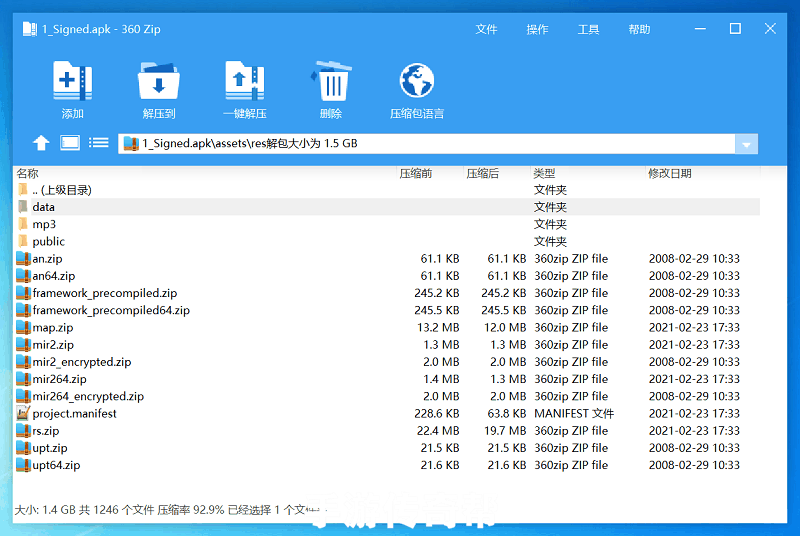800x536 pixels.
Task: Click the 添加 (Add) toolbar icon
Action: (x=72, y=80)
